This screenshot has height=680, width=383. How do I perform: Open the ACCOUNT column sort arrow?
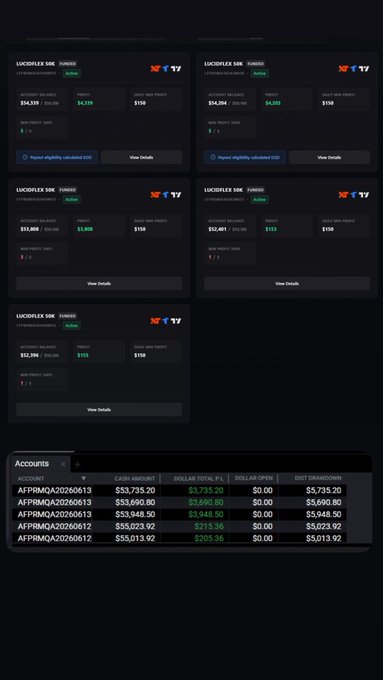coord(84,478)
